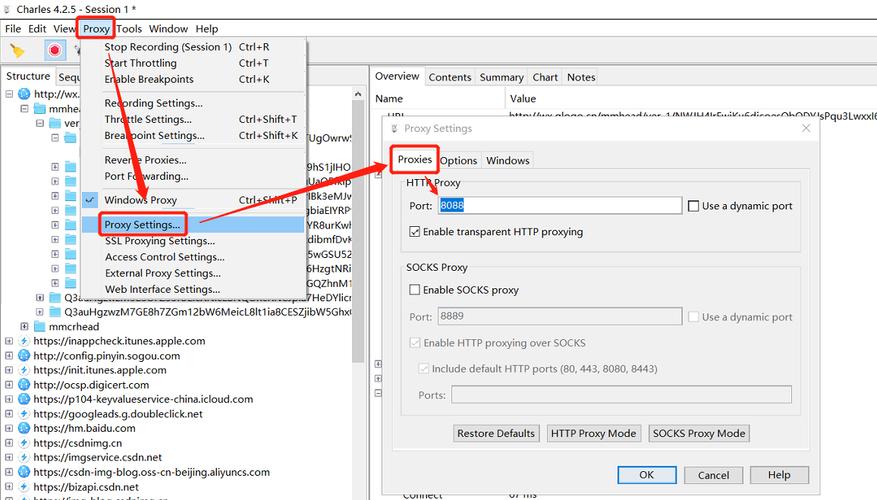Click Restore Defaults button

(496, 433)
